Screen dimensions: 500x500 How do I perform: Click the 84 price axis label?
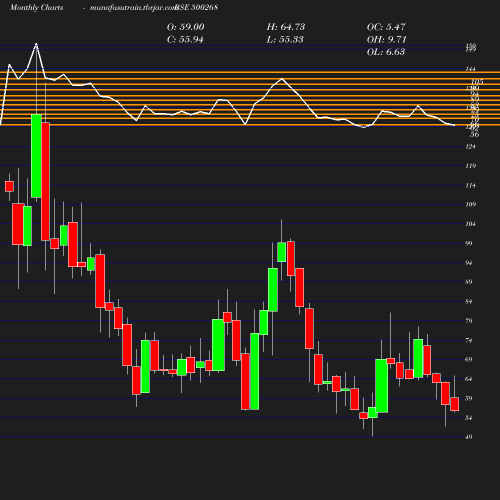pos(469,302)
